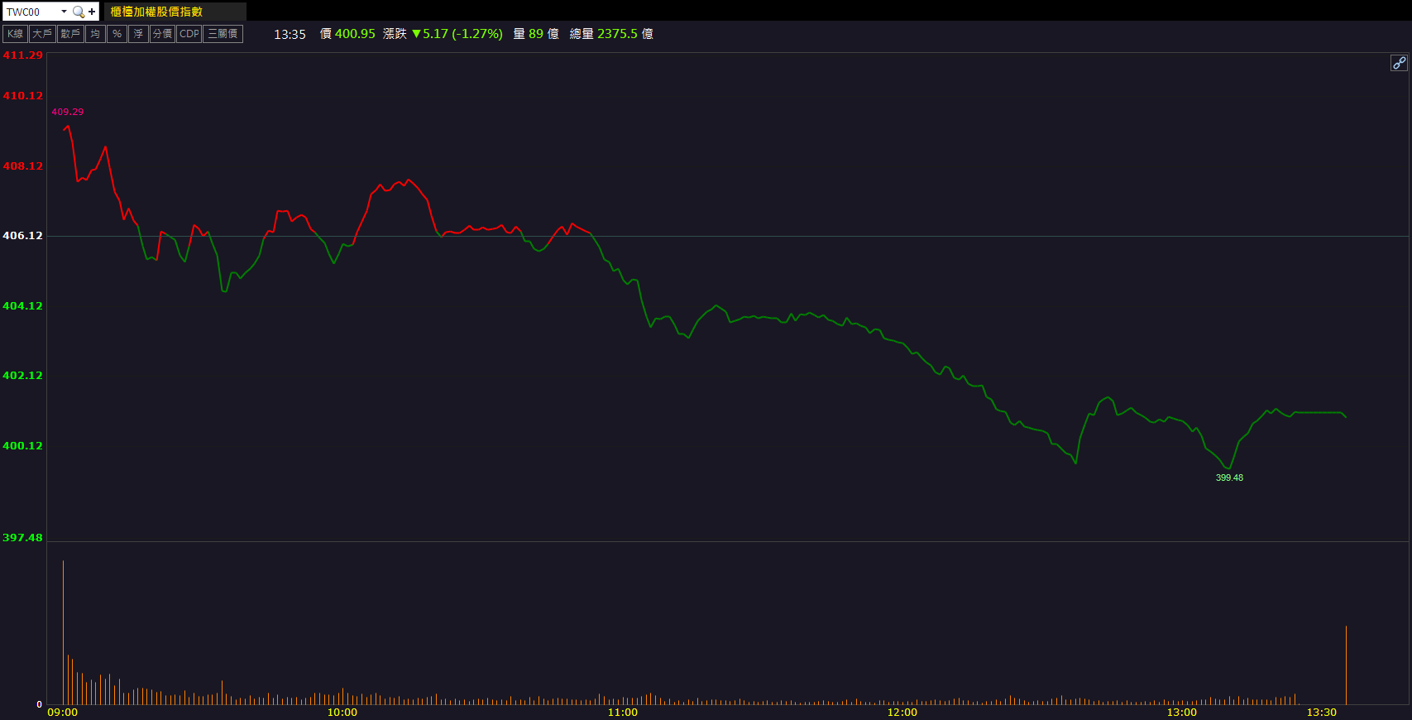This screenshot has width=1412, height=720.
Task: Click the 10:00 time axis label
Action: pyautogui.click(x=342, y=712)
